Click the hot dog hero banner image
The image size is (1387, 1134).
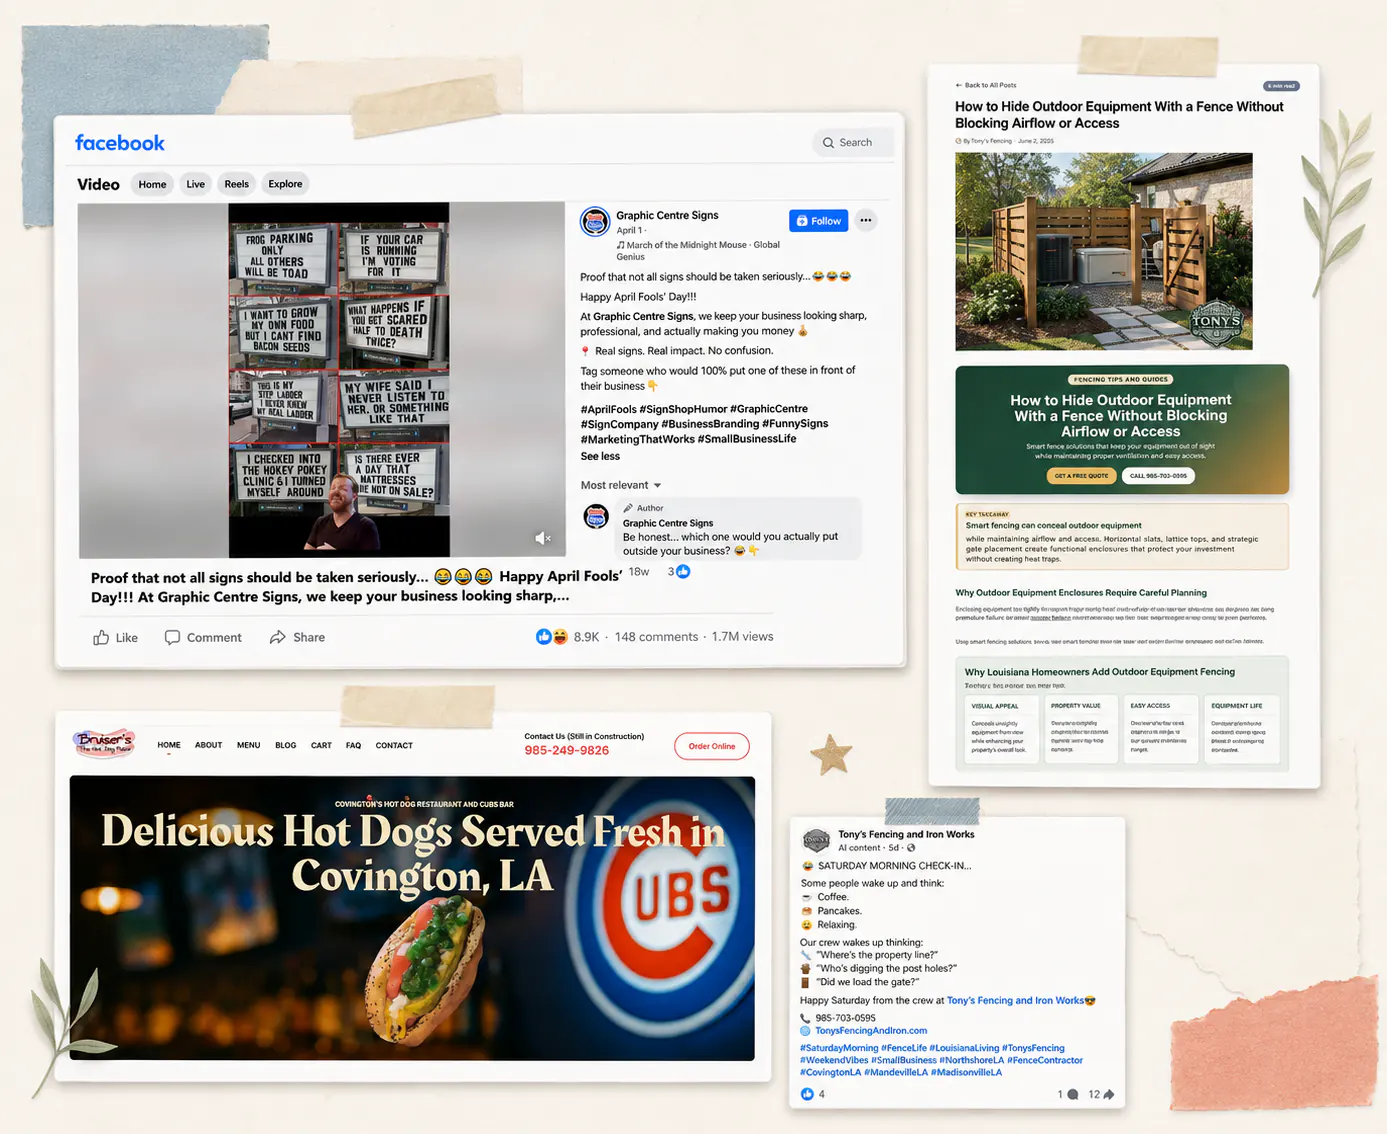click(412, 918)
